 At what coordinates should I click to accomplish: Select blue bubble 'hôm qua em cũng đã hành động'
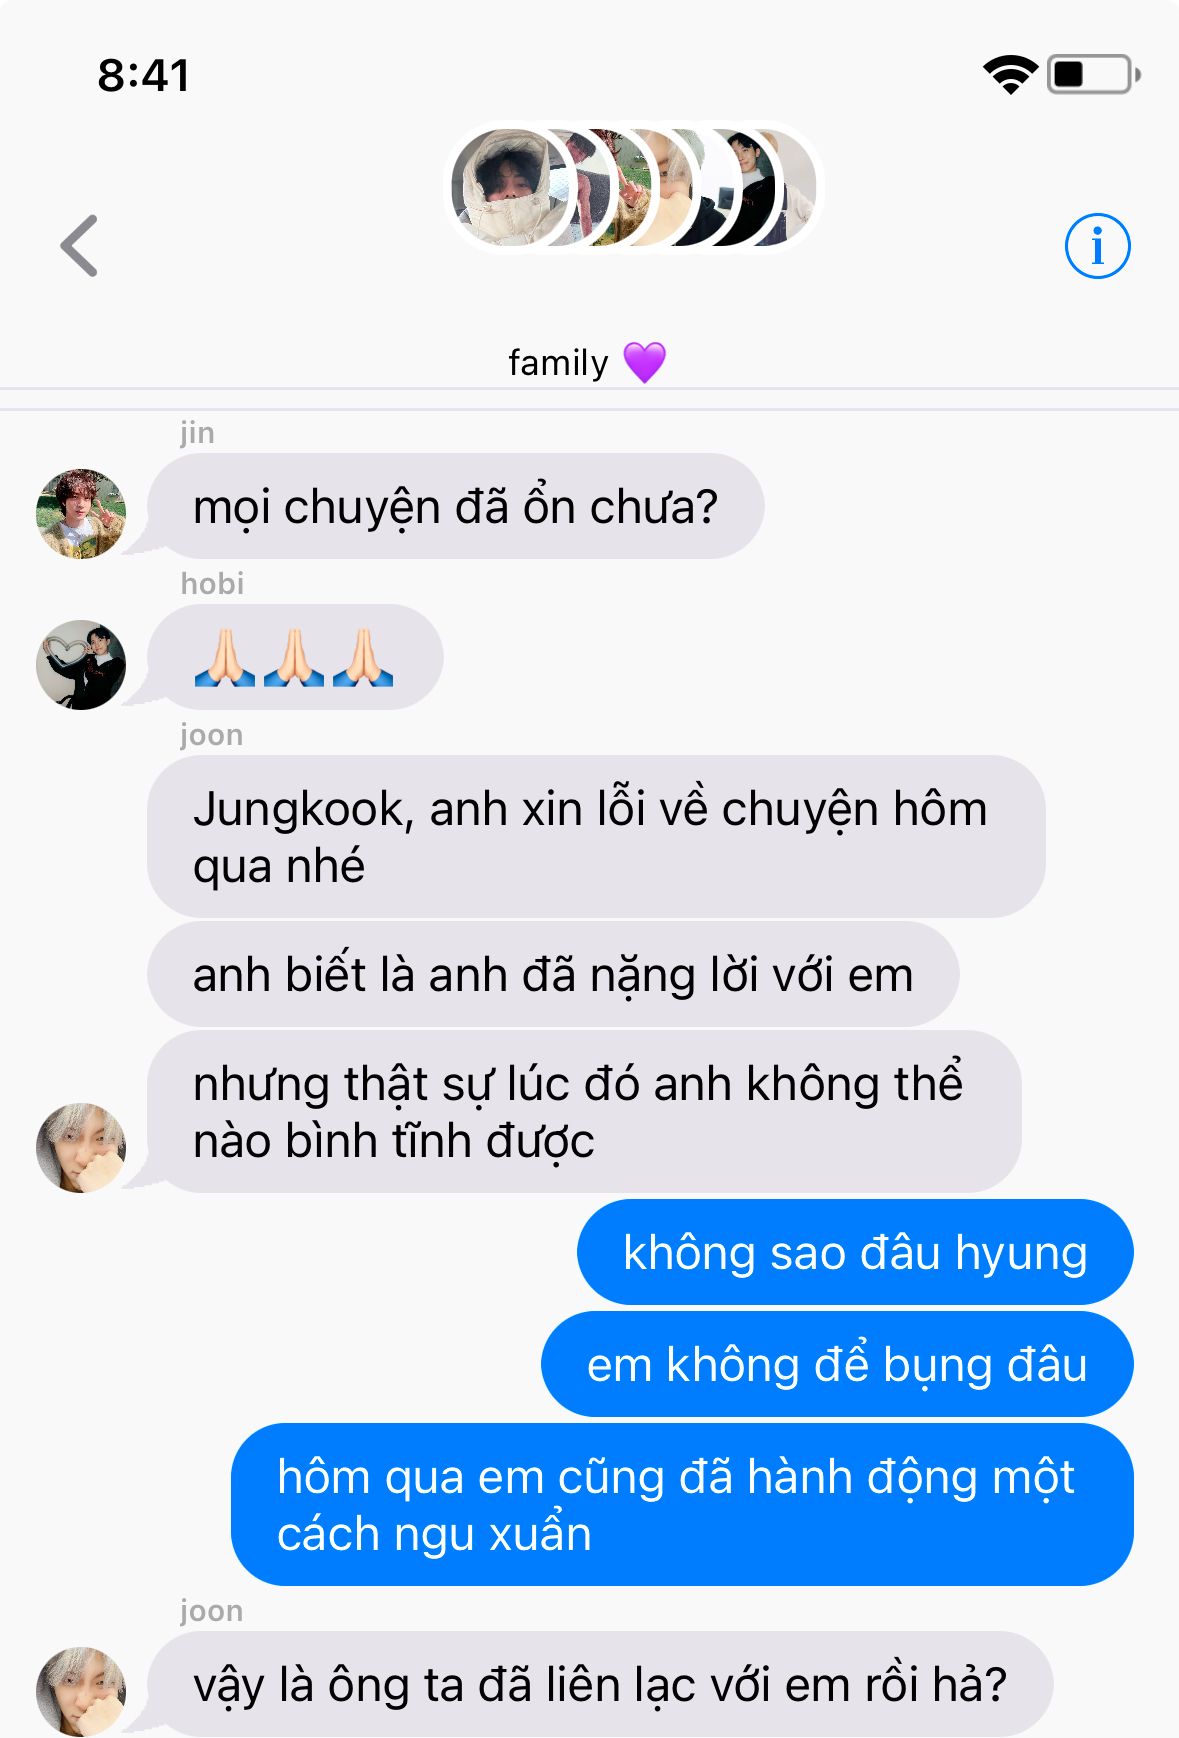[x=682, y=1505]
